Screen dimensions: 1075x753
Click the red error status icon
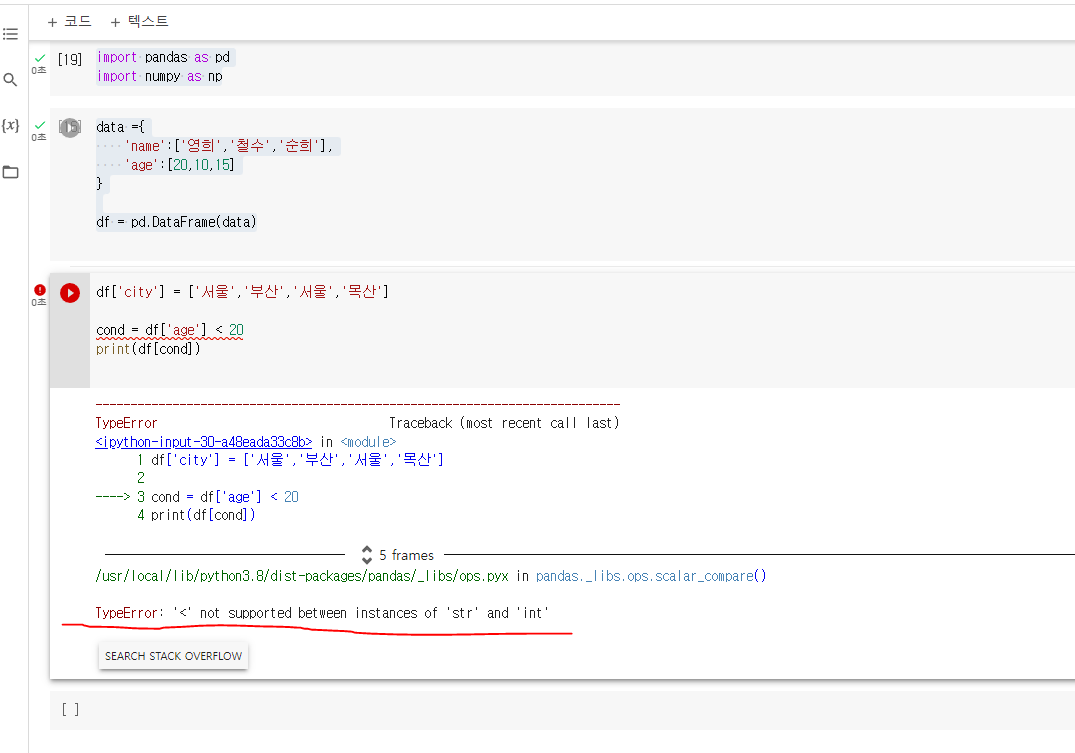click(40, 289)
